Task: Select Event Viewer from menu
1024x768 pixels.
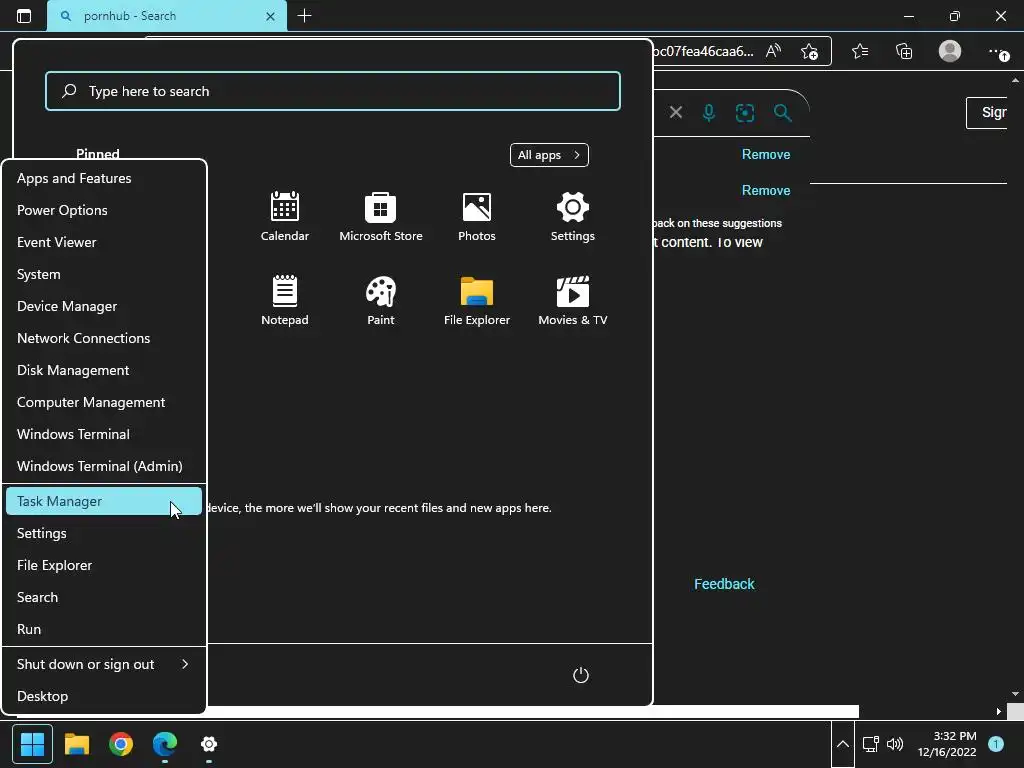Action: click(x=104, y=242)
